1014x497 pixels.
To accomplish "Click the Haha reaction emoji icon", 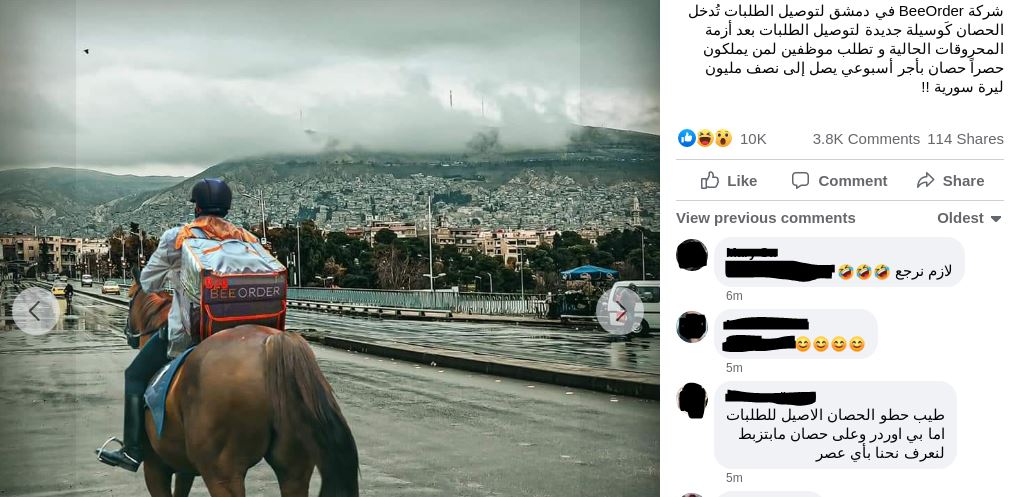I will [x=704, y=138].
